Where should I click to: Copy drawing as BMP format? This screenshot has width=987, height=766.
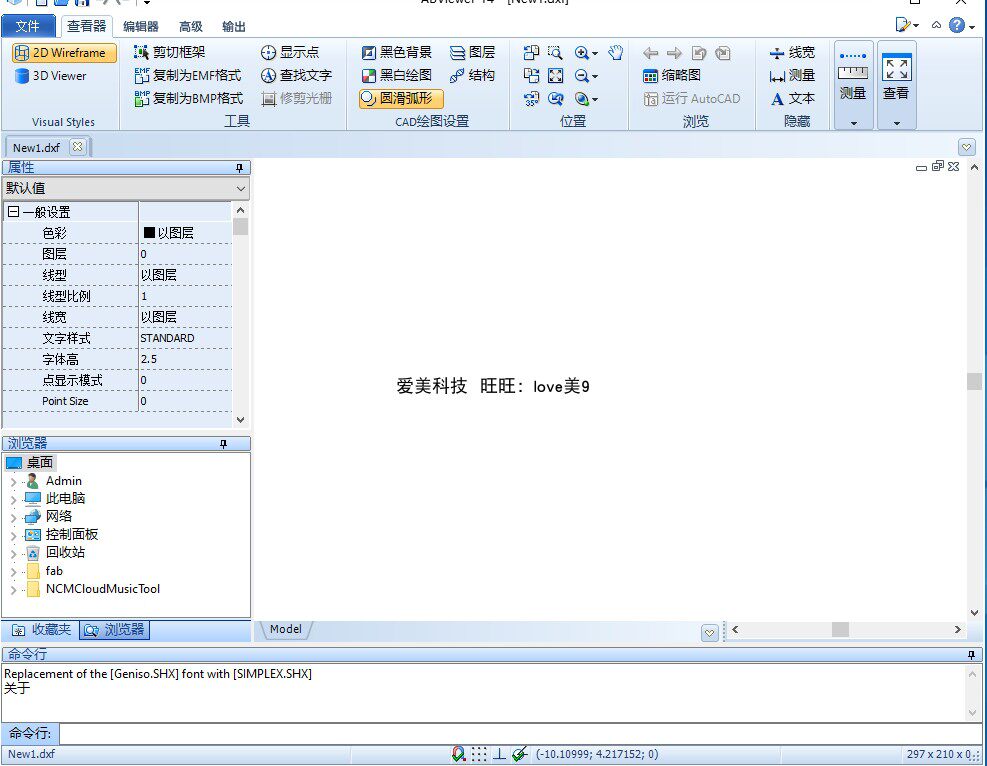[x=188, y=99]
